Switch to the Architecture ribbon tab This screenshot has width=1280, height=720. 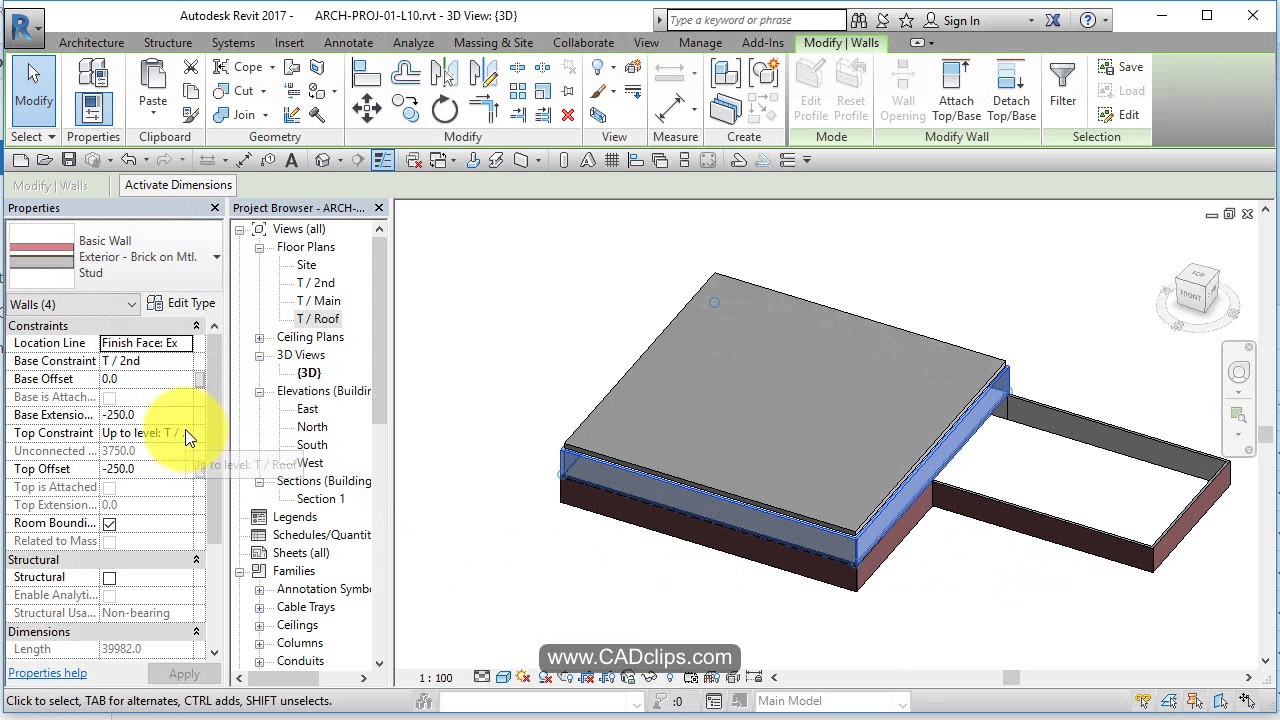91,42
